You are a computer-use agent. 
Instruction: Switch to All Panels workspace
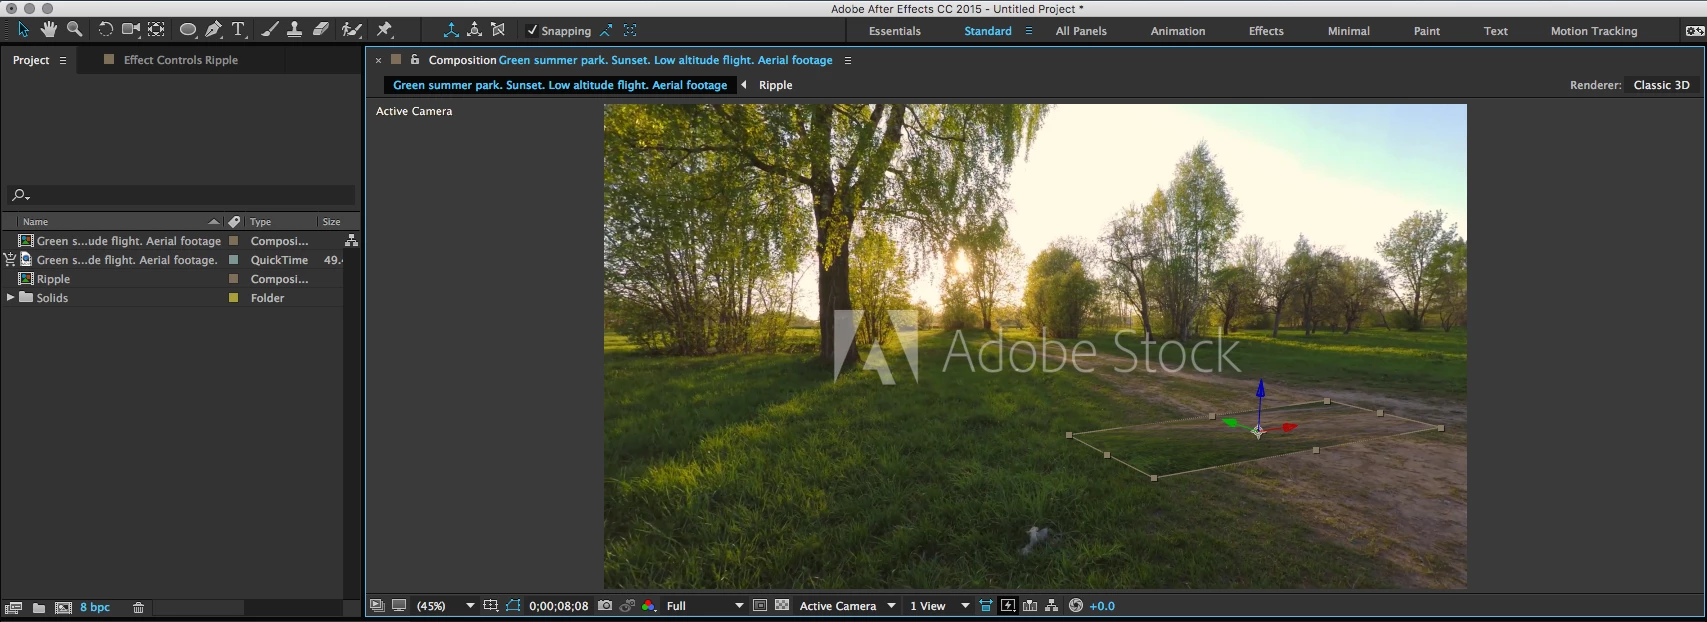(1081, 31)
